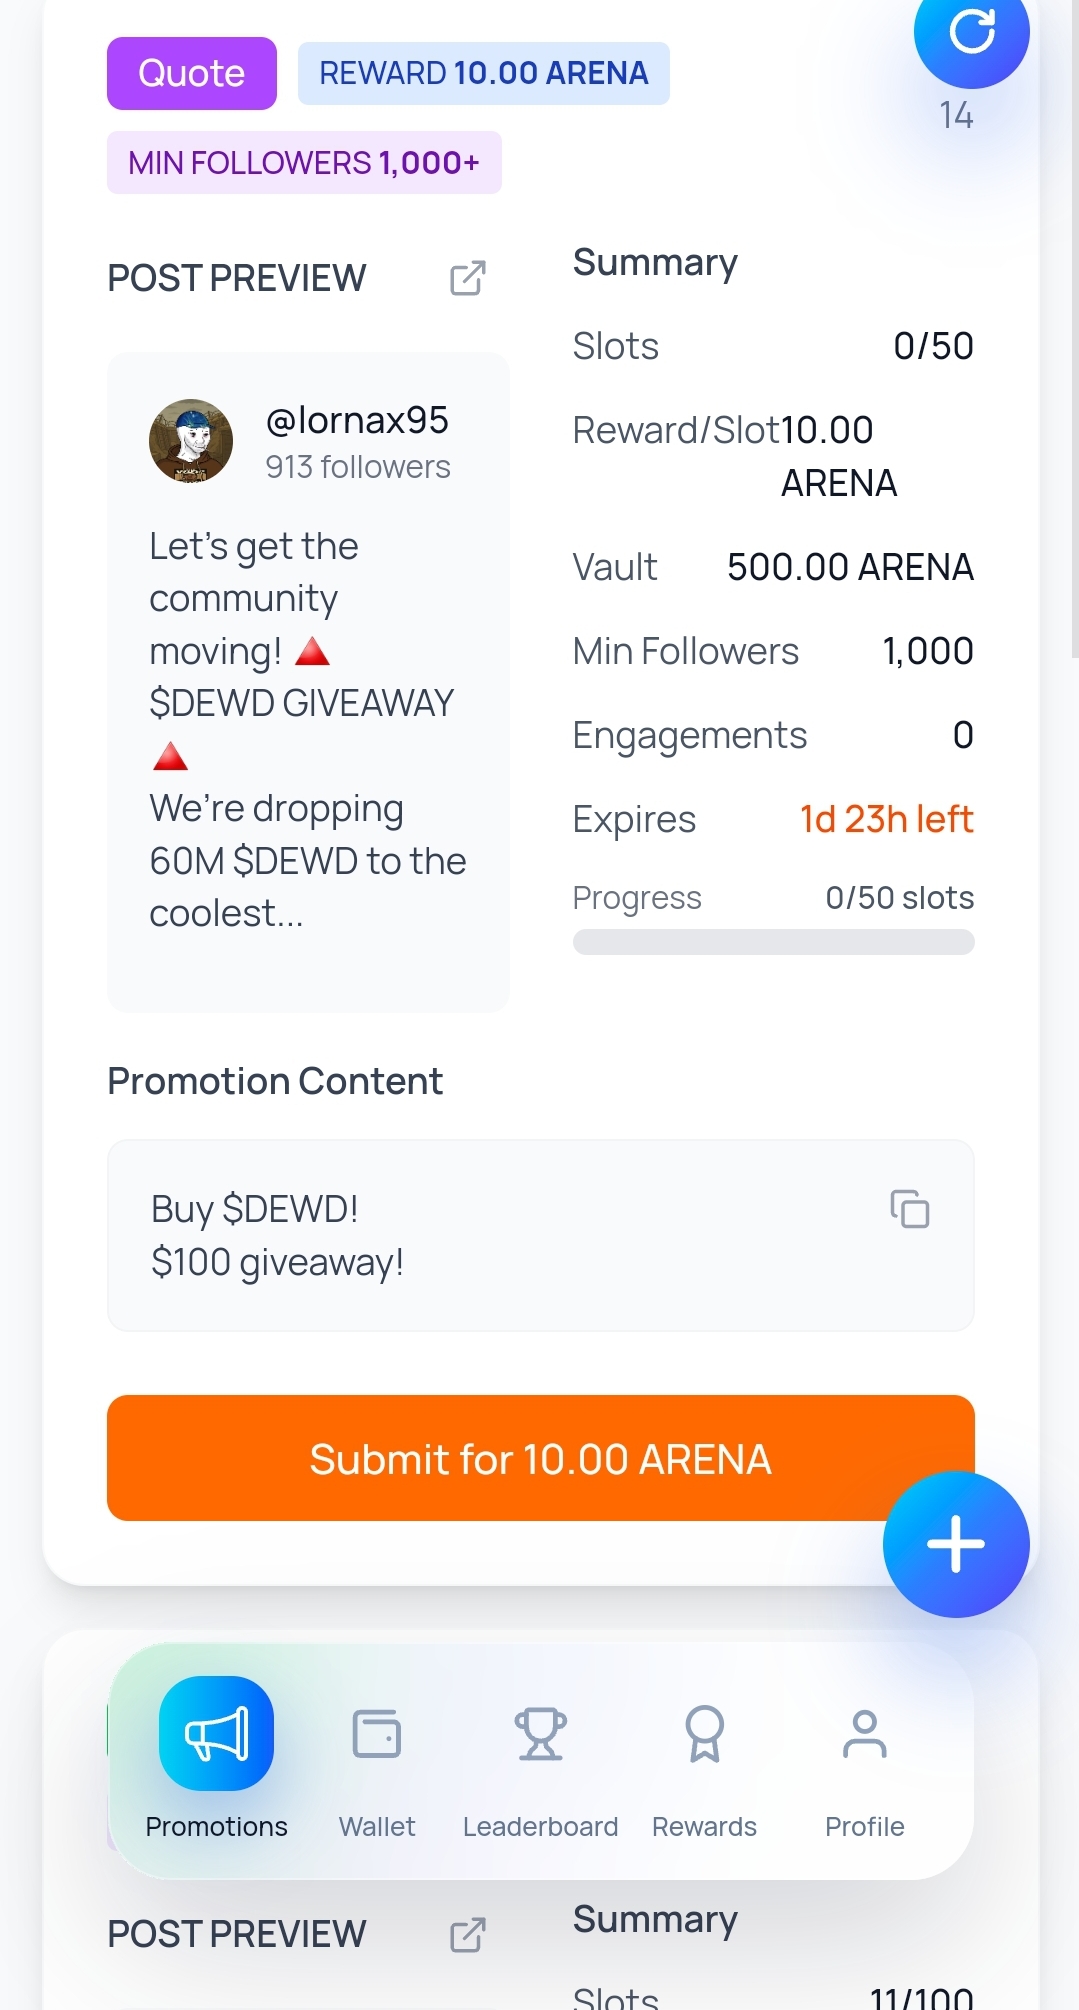
Task: Open external link beside lower POST PREVIEW
Action: tap(467, 1934)
